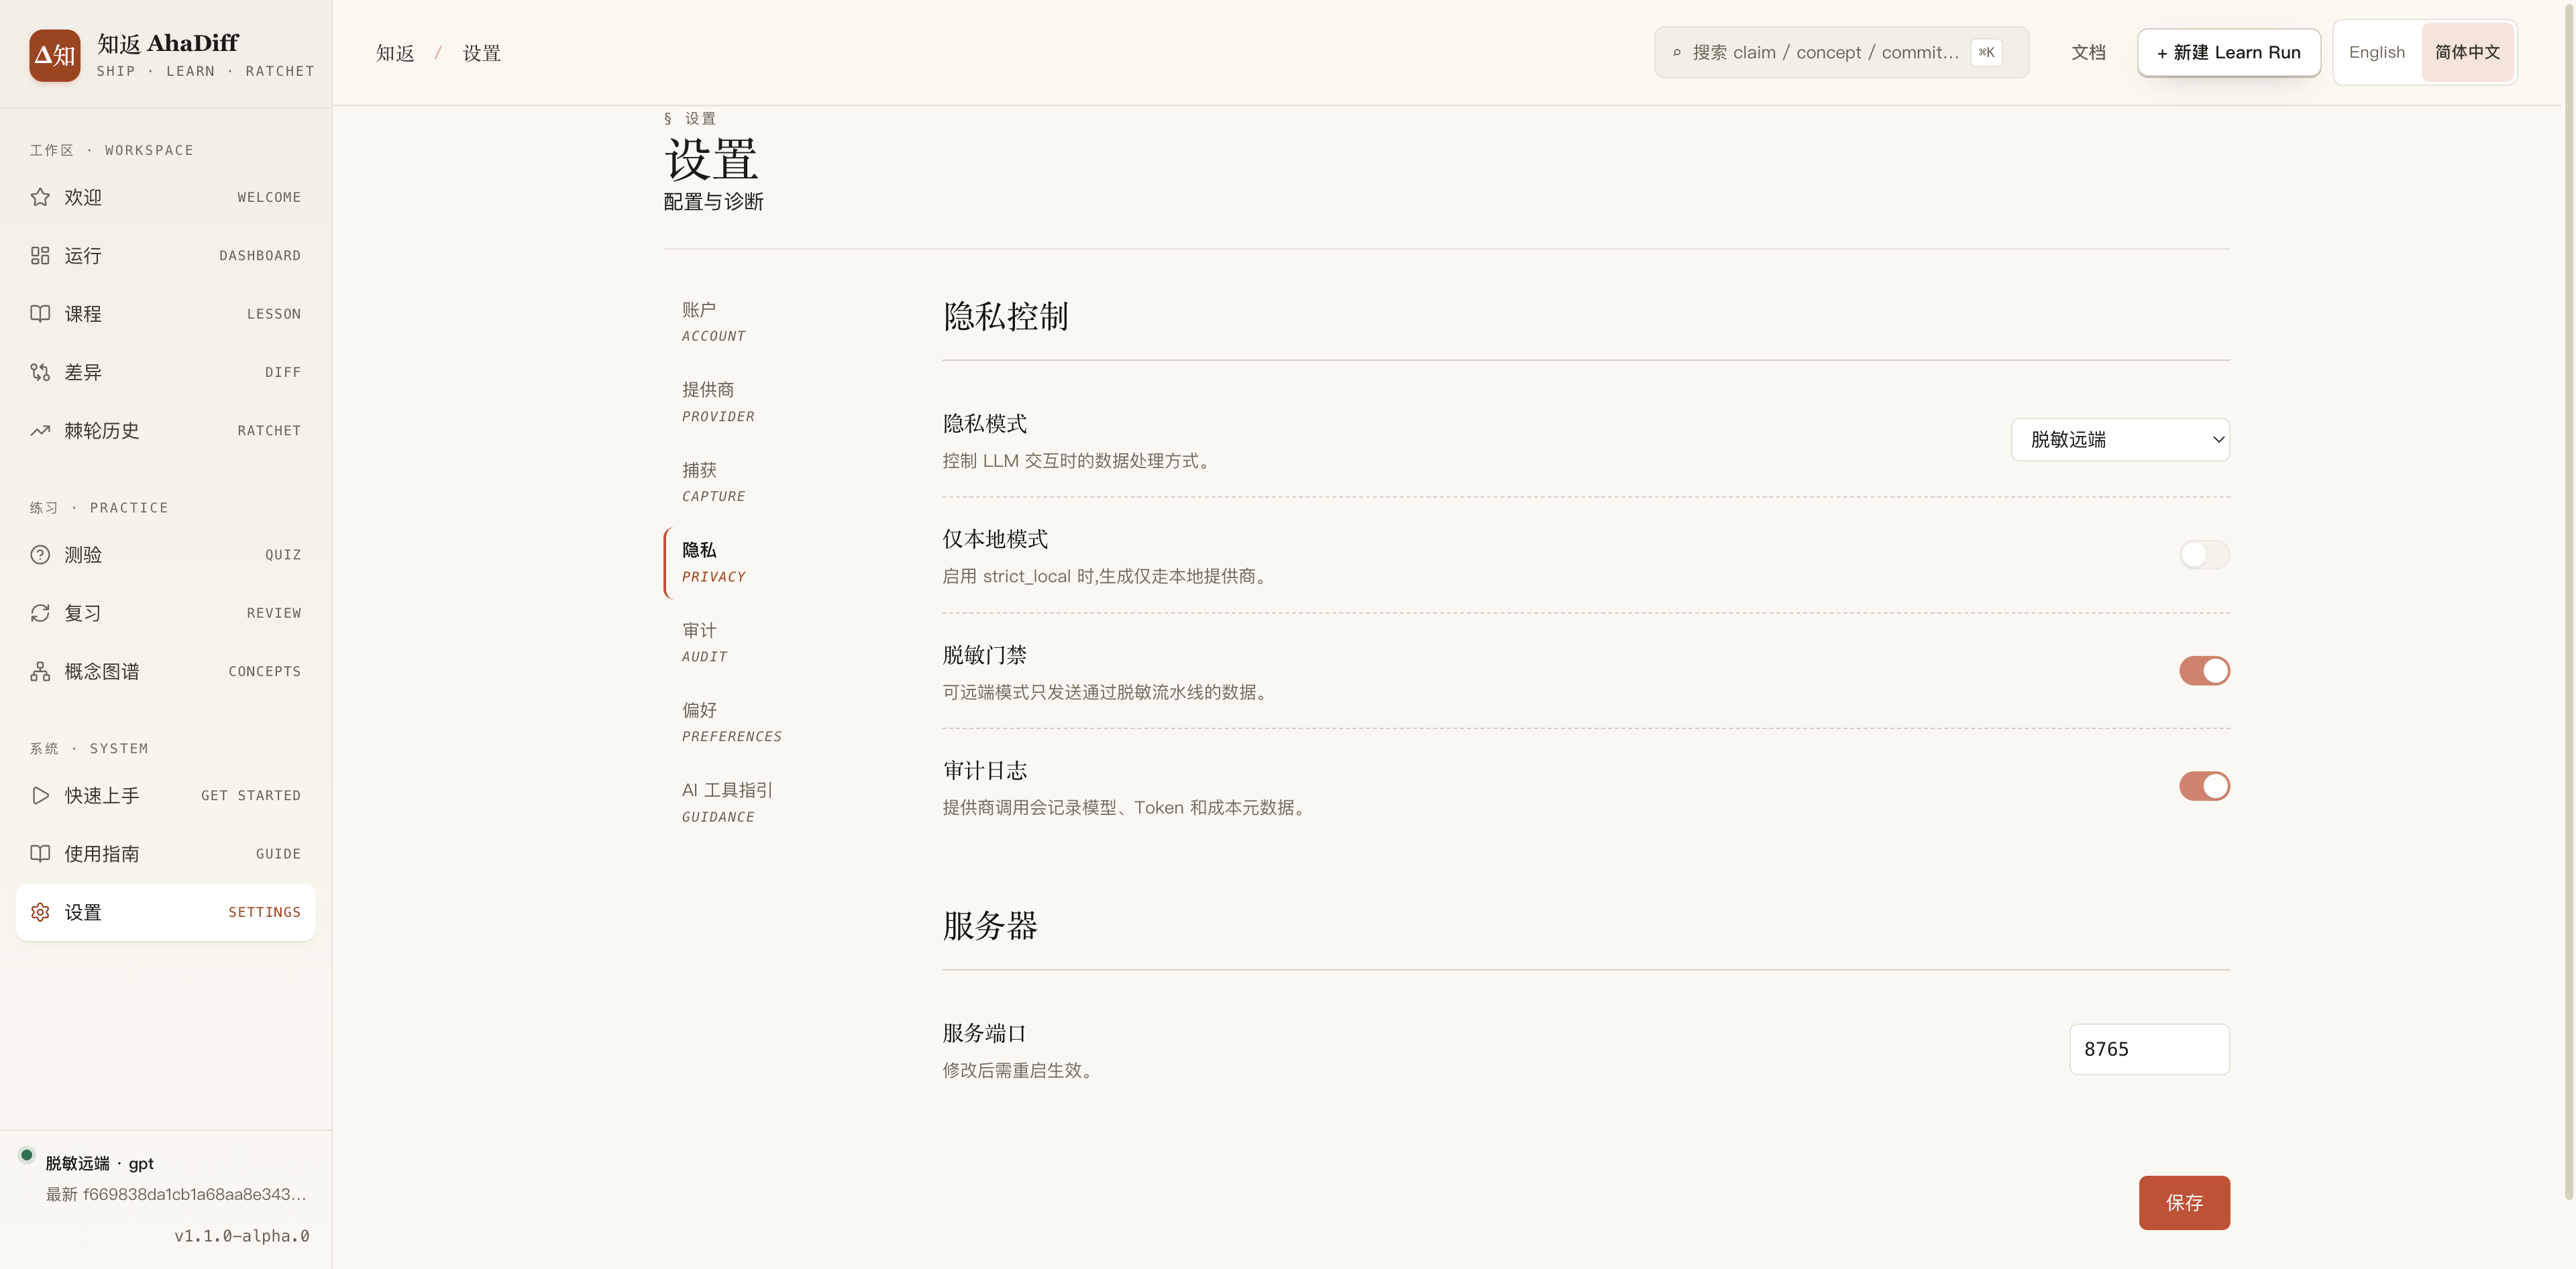
Task: Turn off the 审计日志 switch
Action: pos(2204,786)
